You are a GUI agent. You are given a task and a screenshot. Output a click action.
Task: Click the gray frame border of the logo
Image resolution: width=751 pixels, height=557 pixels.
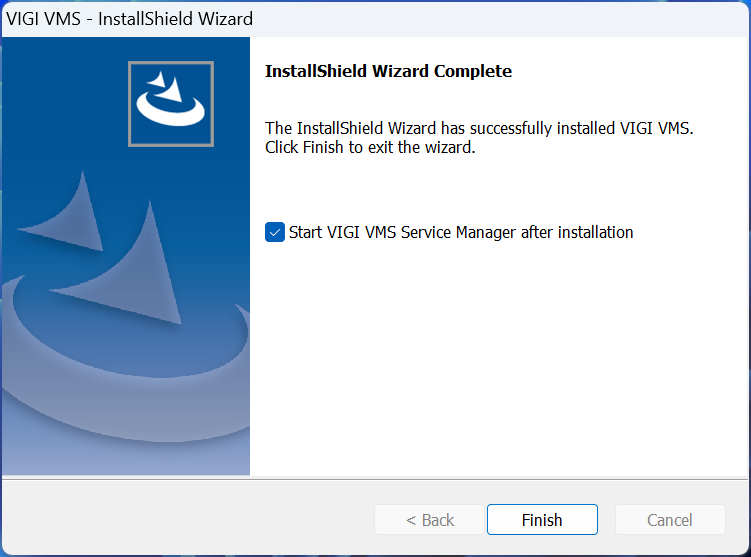[130, 104]
